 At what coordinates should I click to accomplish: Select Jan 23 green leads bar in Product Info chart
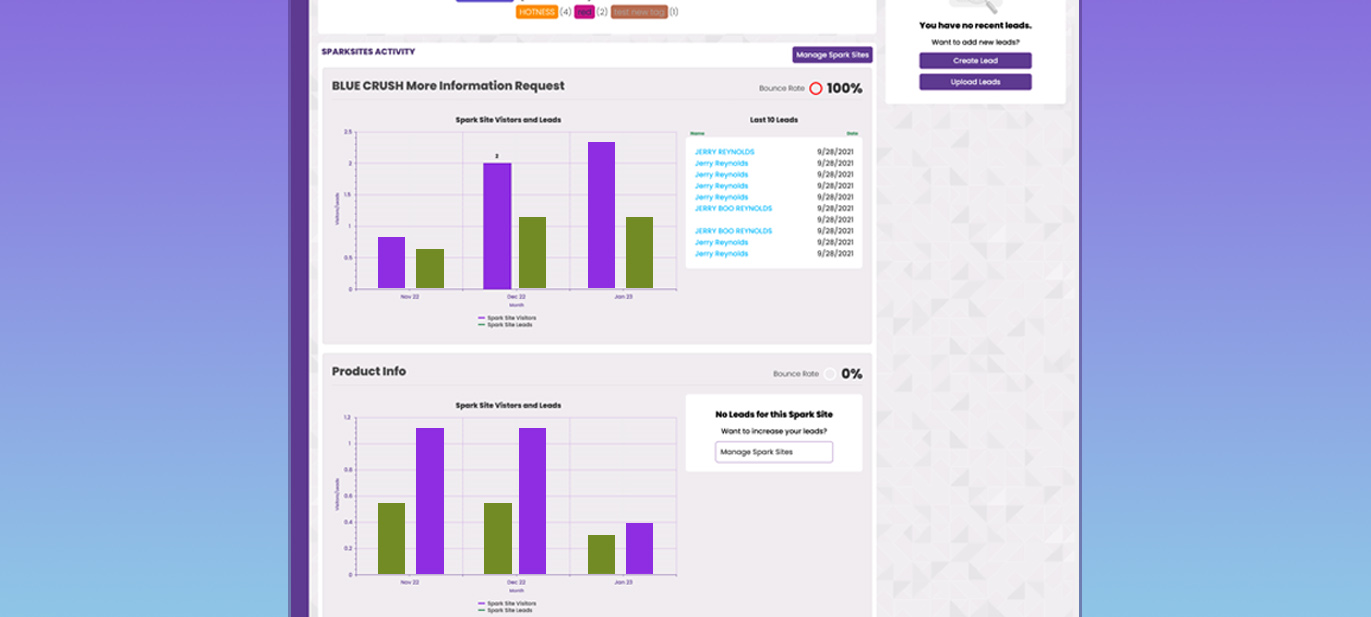click(x=602, y=555)
